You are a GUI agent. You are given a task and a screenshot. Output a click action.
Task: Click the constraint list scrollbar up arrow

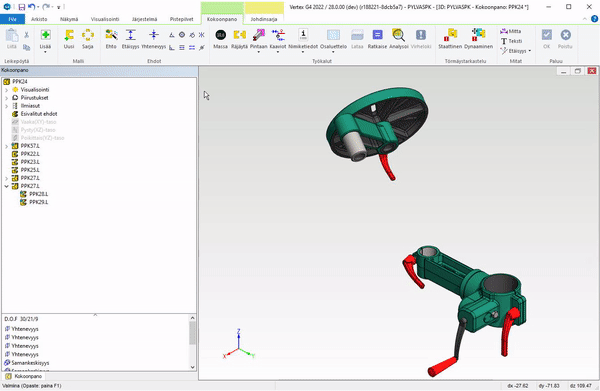tap(192, 318)
